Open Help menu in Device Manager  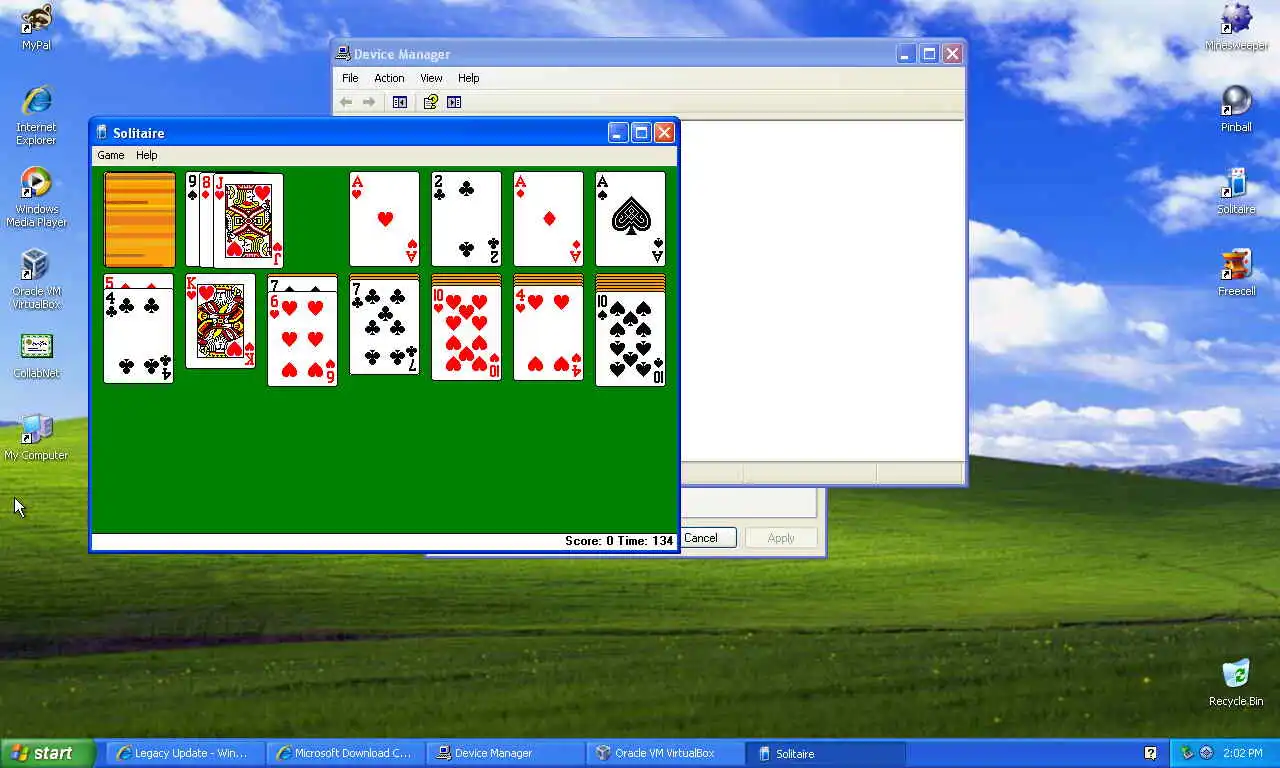coord(469,78)
